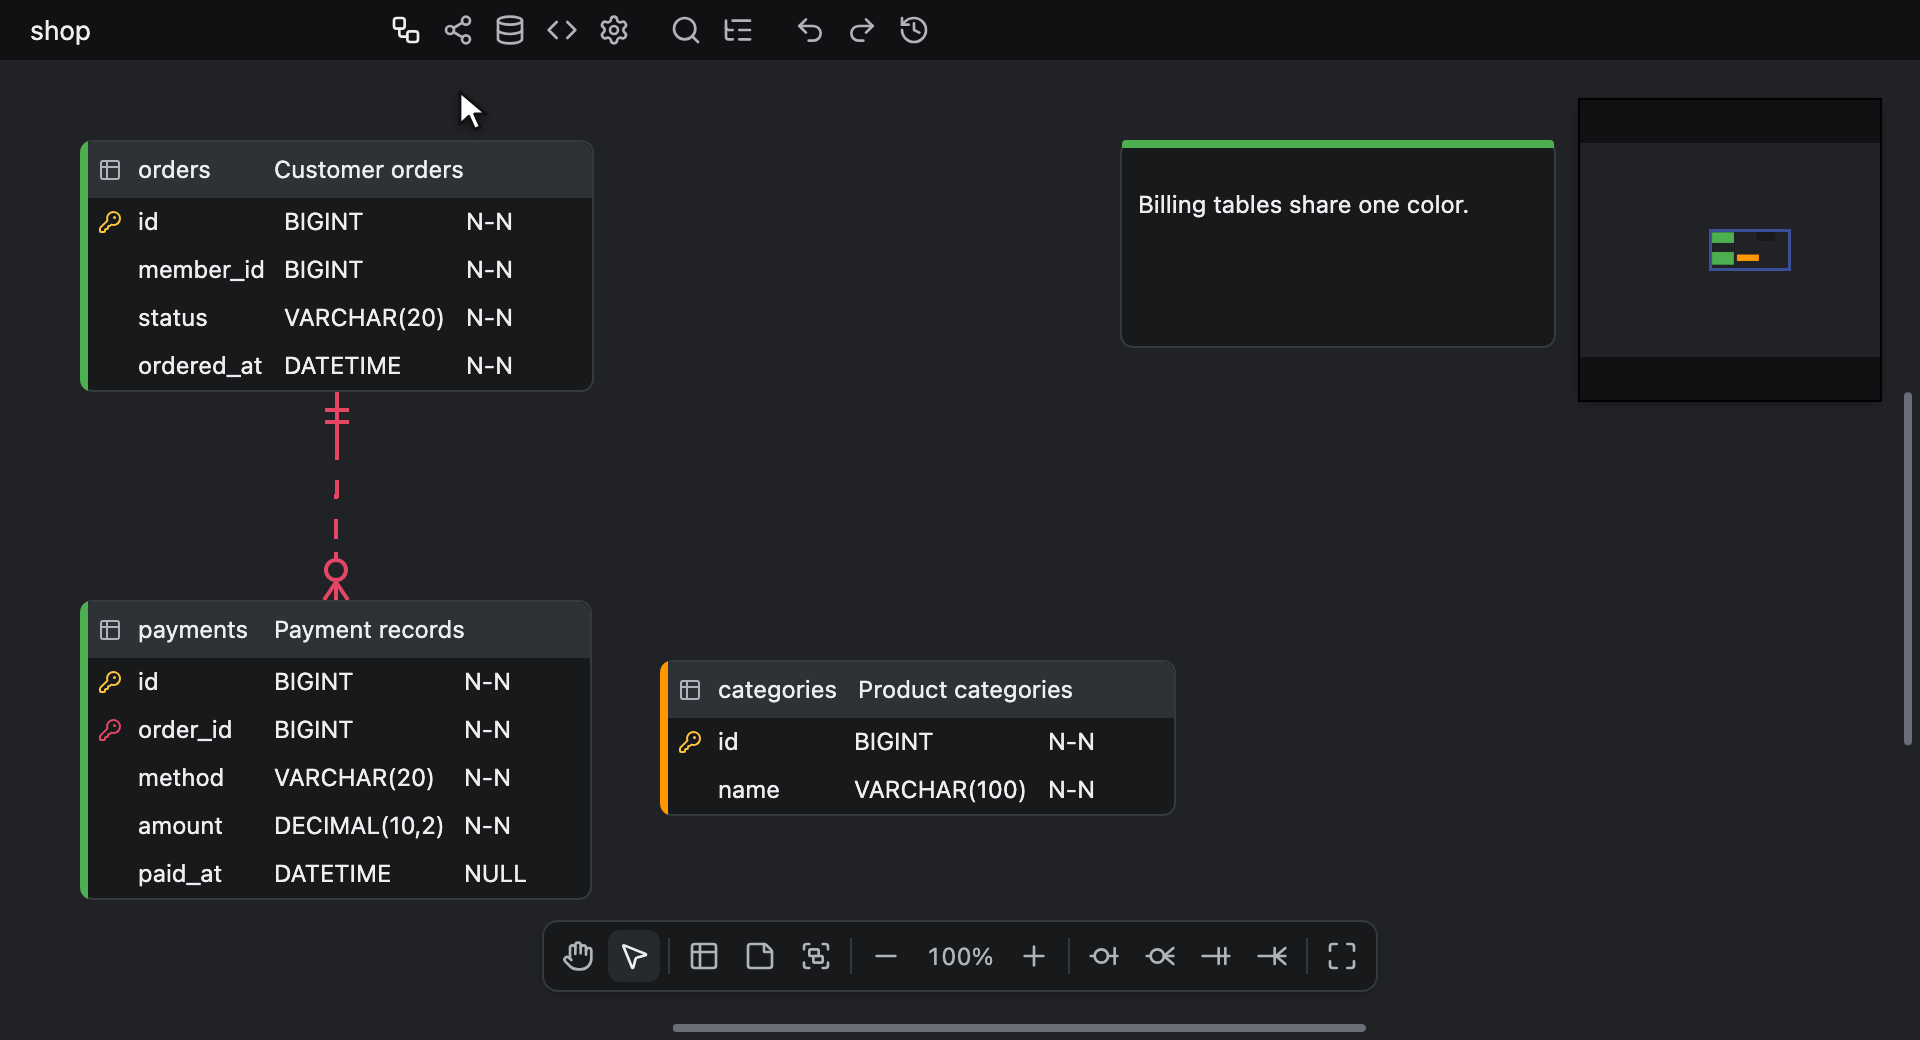Screen dimensions: 1920x1040
Task: Open settings gear in the top toolbar
Action: click(614, 30)
